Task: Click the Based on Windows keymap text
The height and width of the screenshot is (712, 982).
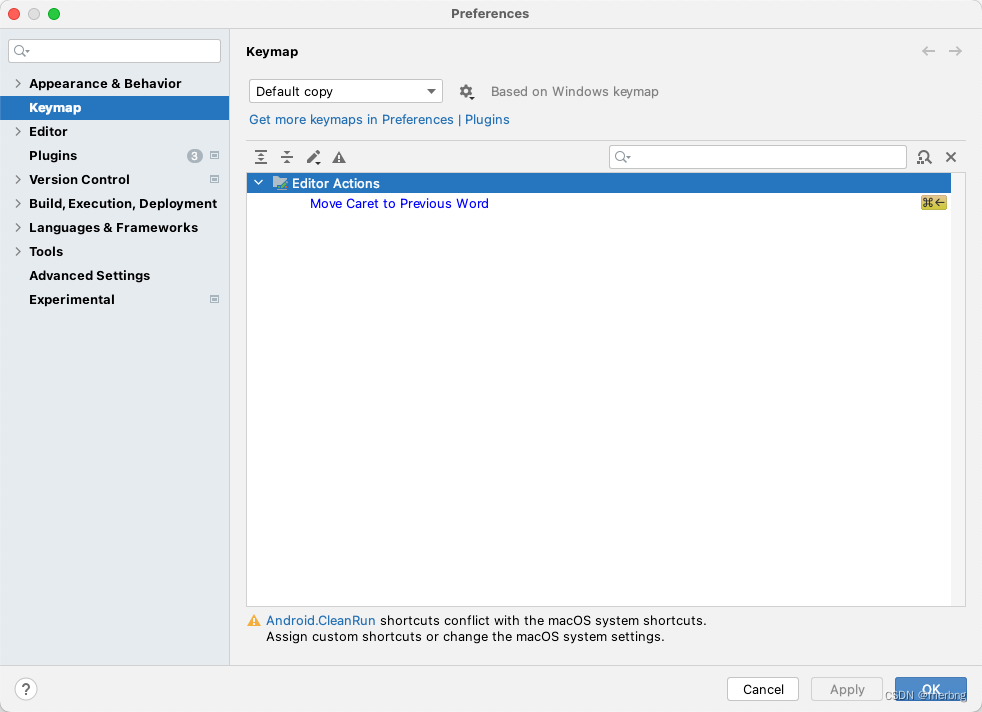Action: [574, 91]
